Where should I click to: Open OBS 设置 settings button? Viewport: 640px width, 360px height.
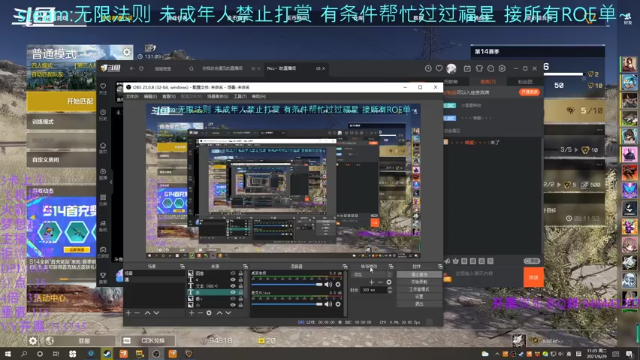click(x=419, y=297)
